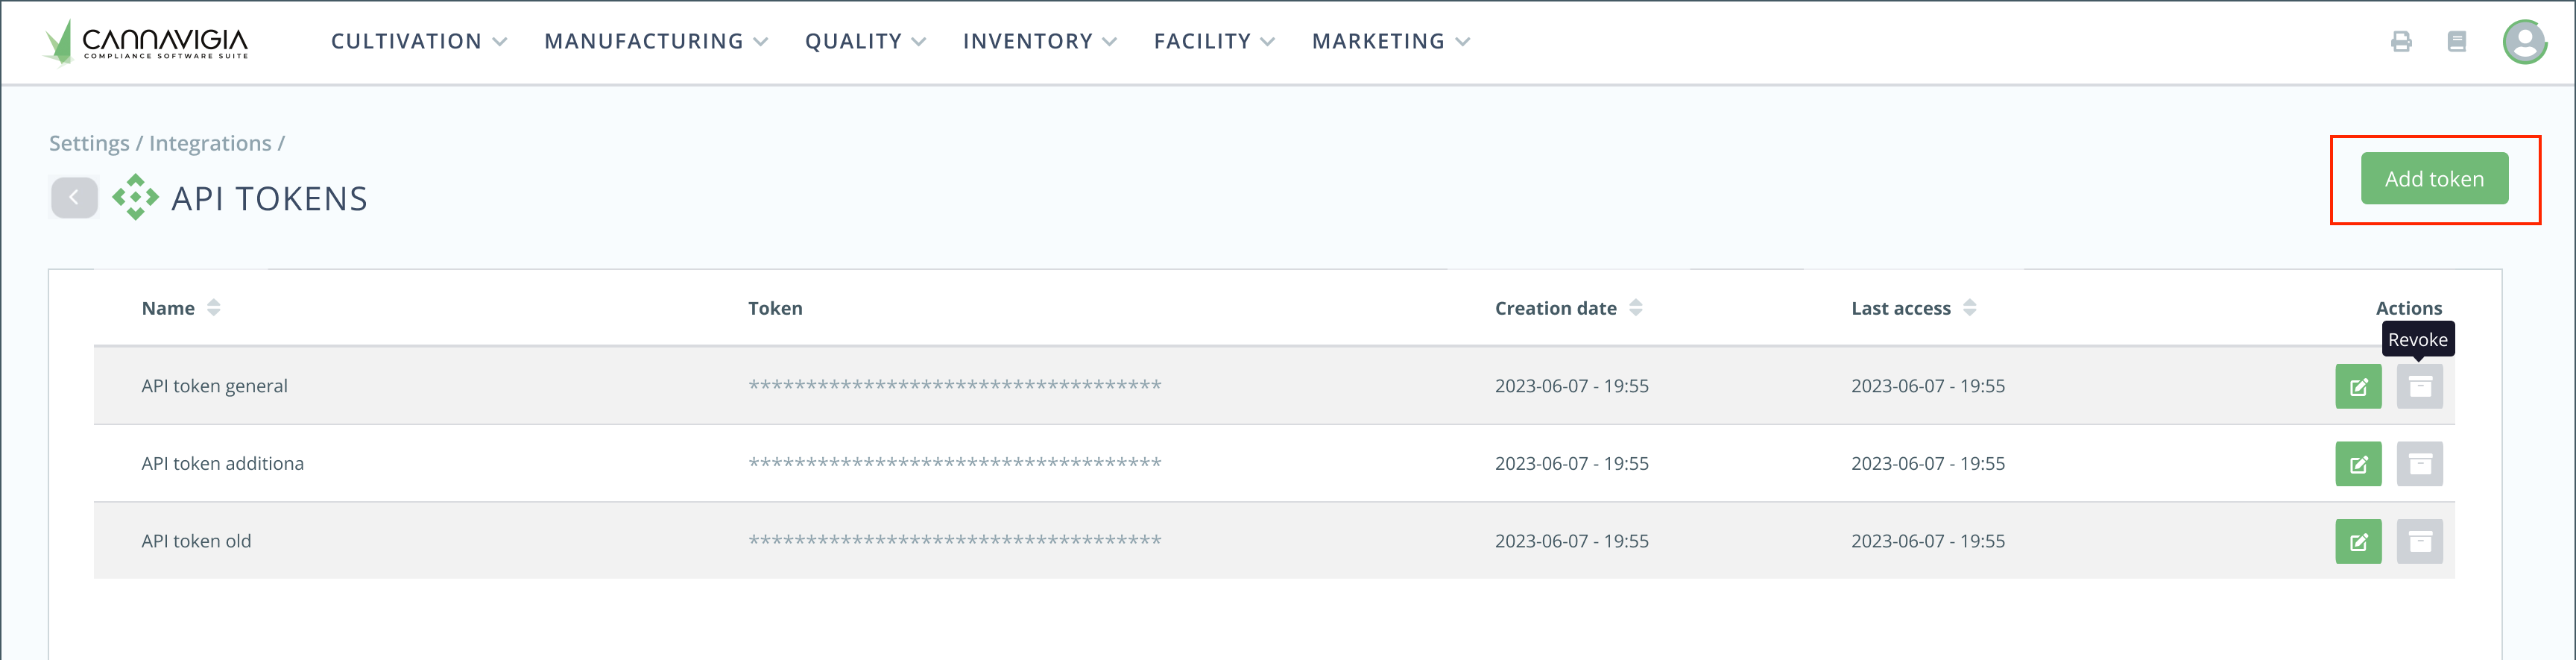Open the Marketing menu
The width and height of the screenshot is (2576, 660).
1390,42
